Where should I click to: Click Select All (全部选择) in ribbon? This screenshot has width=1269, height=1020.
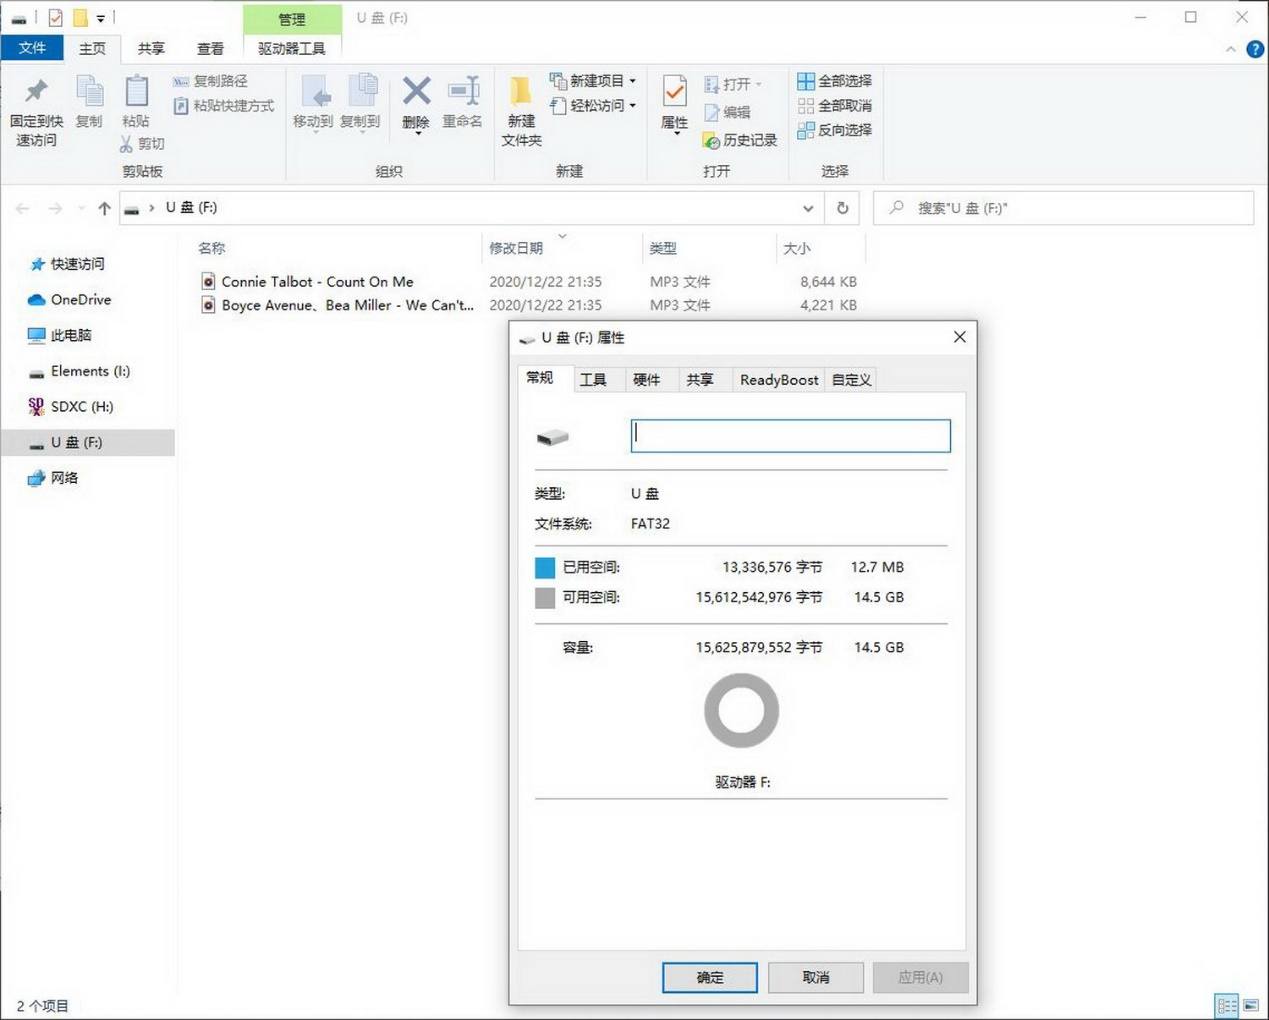[835, 81]
